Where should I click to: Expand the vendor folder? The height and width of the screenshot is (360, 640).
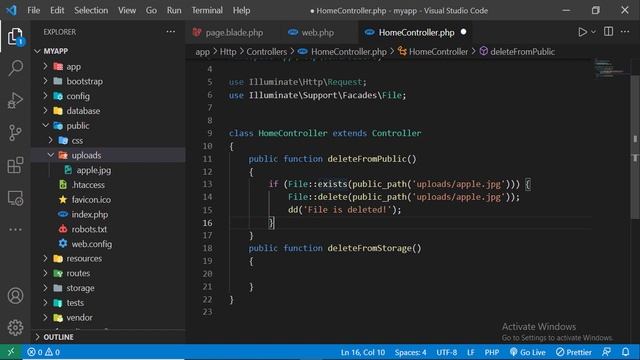45,317
